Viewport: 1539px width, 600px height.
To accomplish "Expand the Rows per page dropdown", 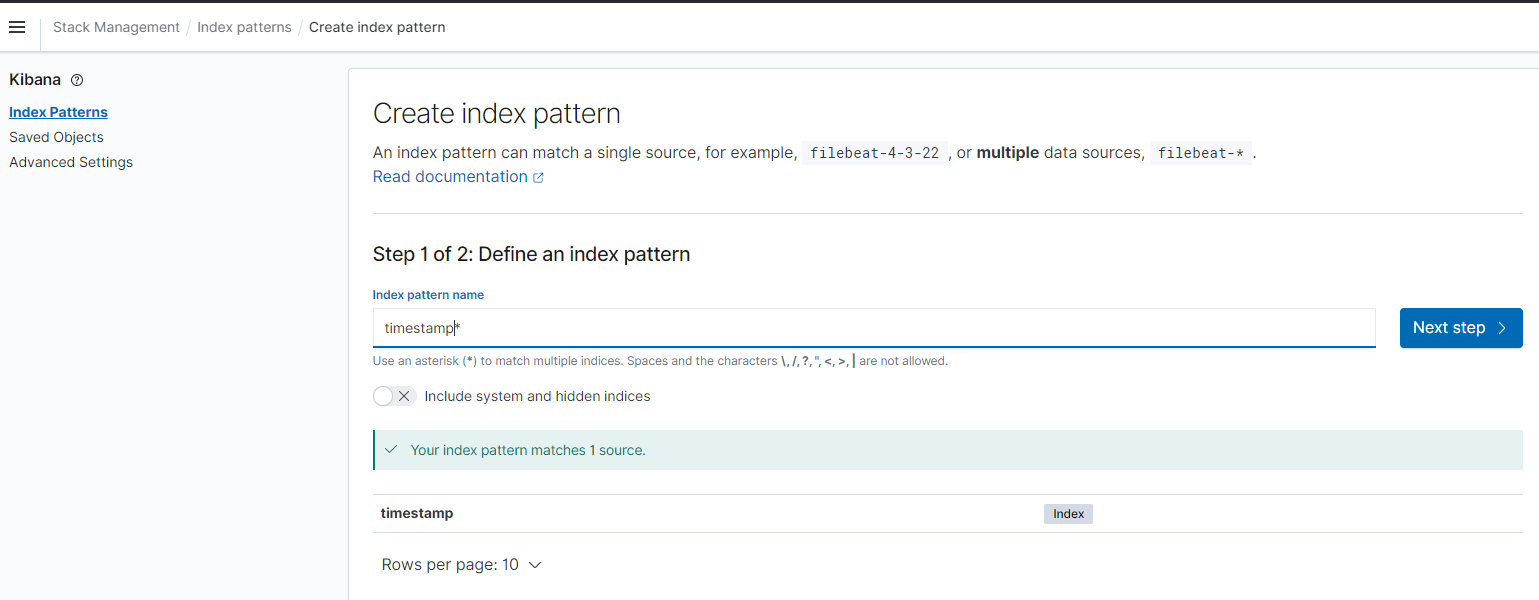I will (462, 565).
